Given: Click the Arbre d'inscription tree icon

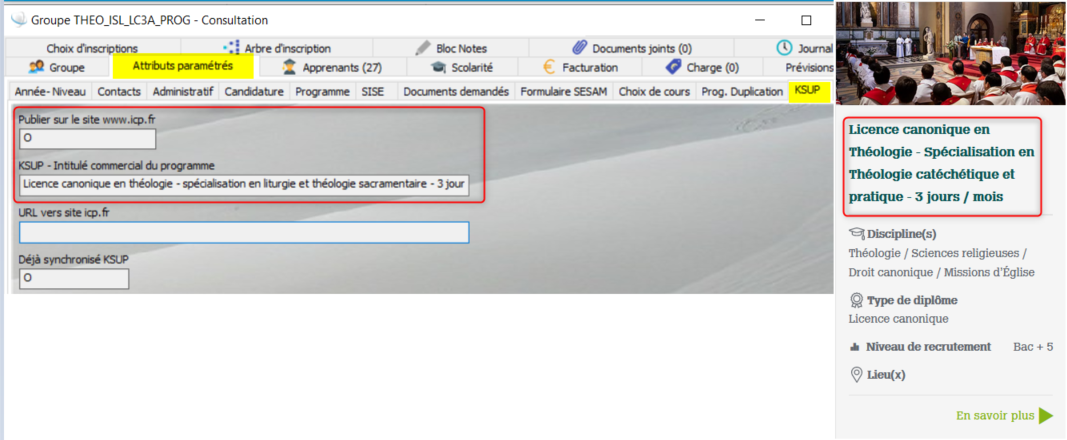Looking at the screenshot, I should pyautogui.click(x=232, y=48).
